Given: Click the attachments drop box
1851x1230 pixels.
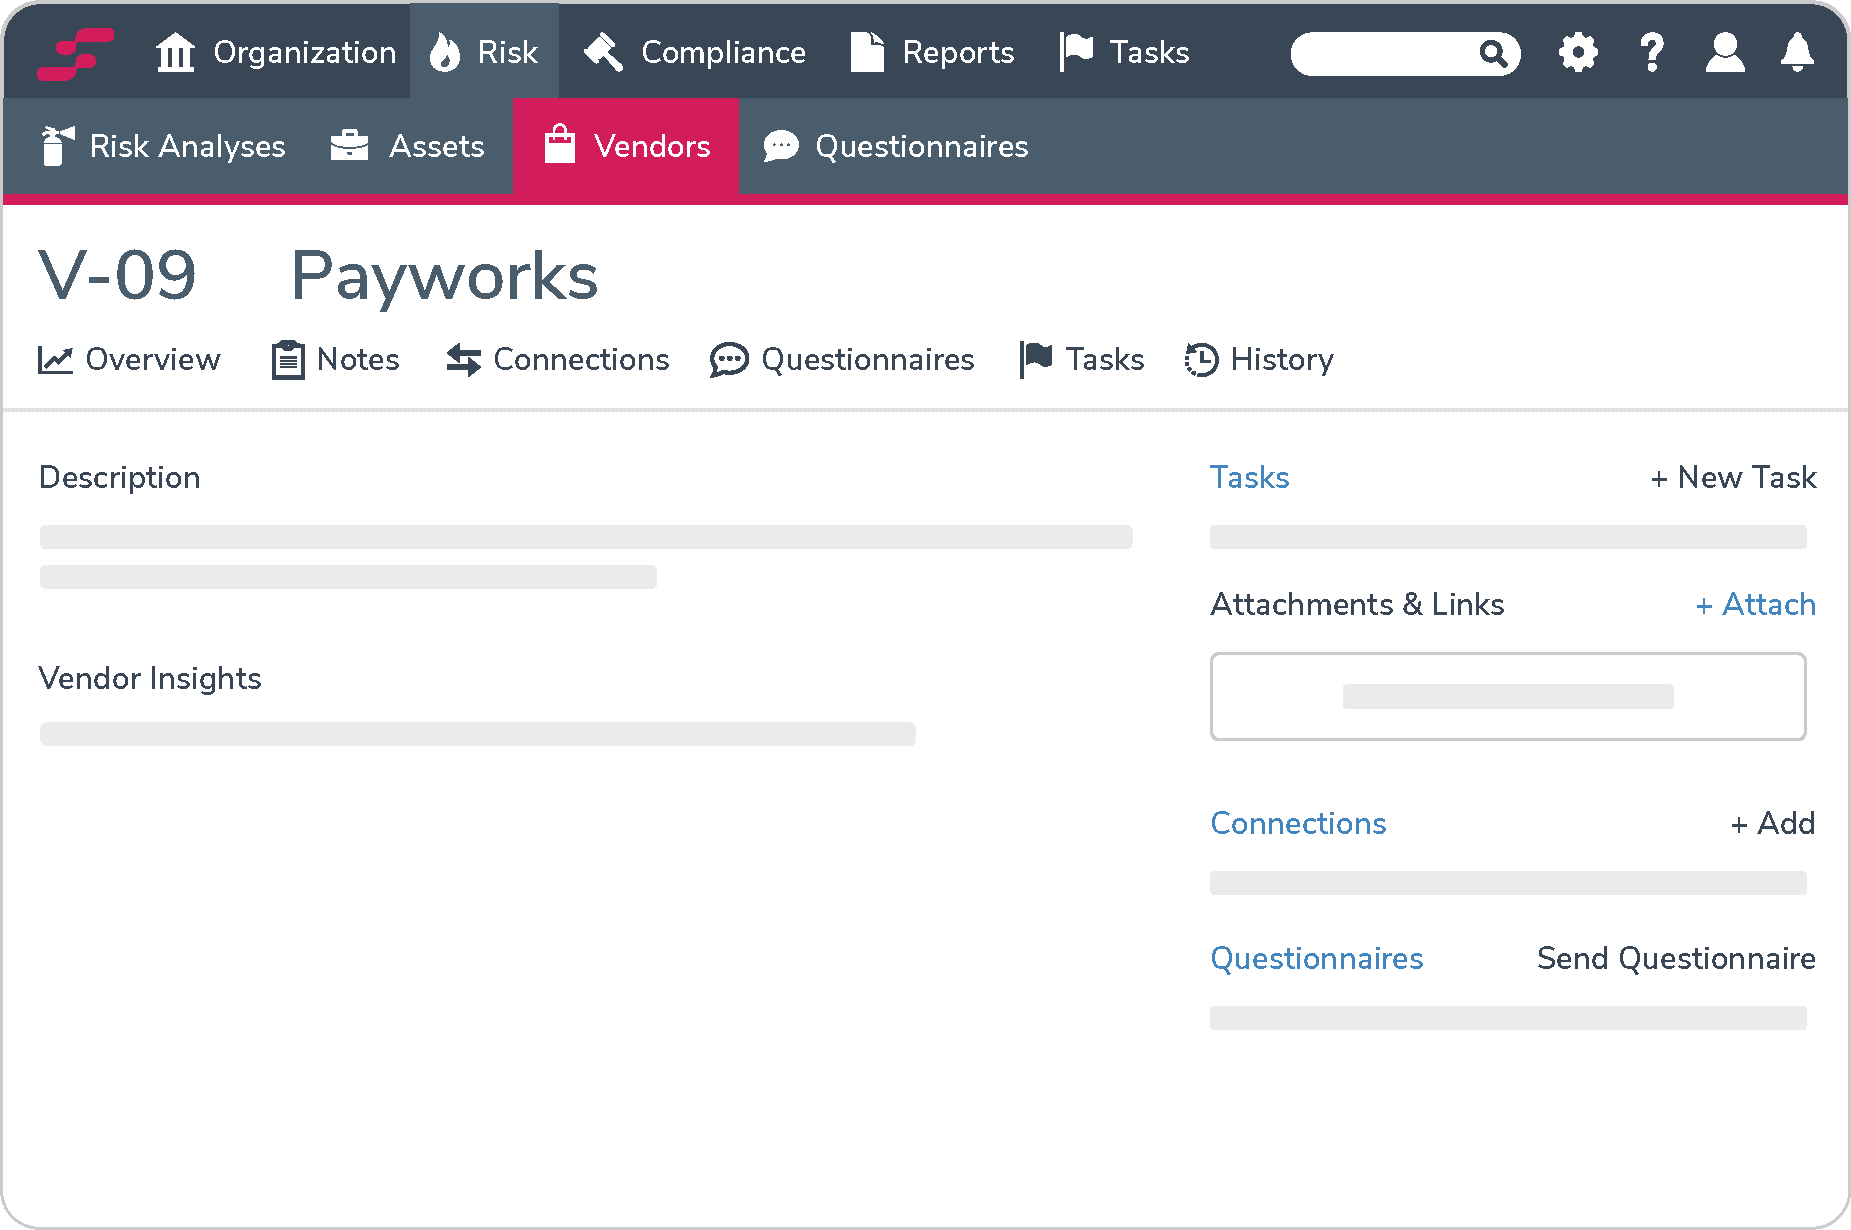Looking at the screenshot, I should pyautogui.click(x=1508, y=696).
